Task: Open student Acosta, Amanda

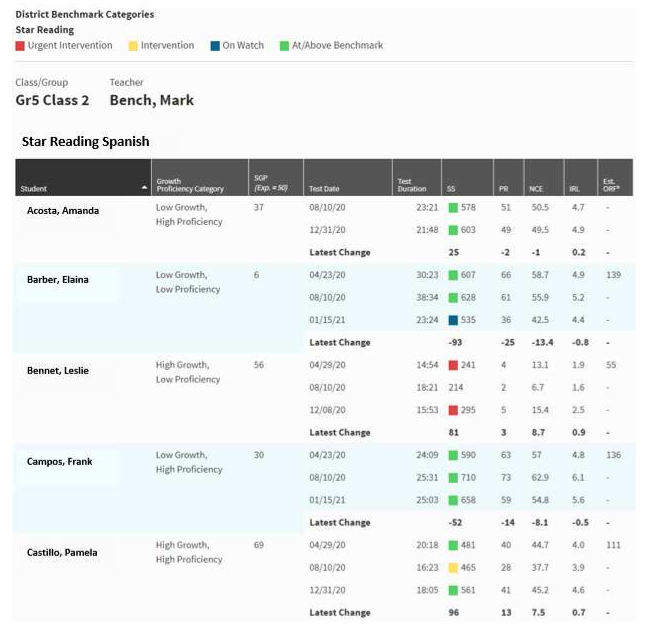Action: coord(63,211)
